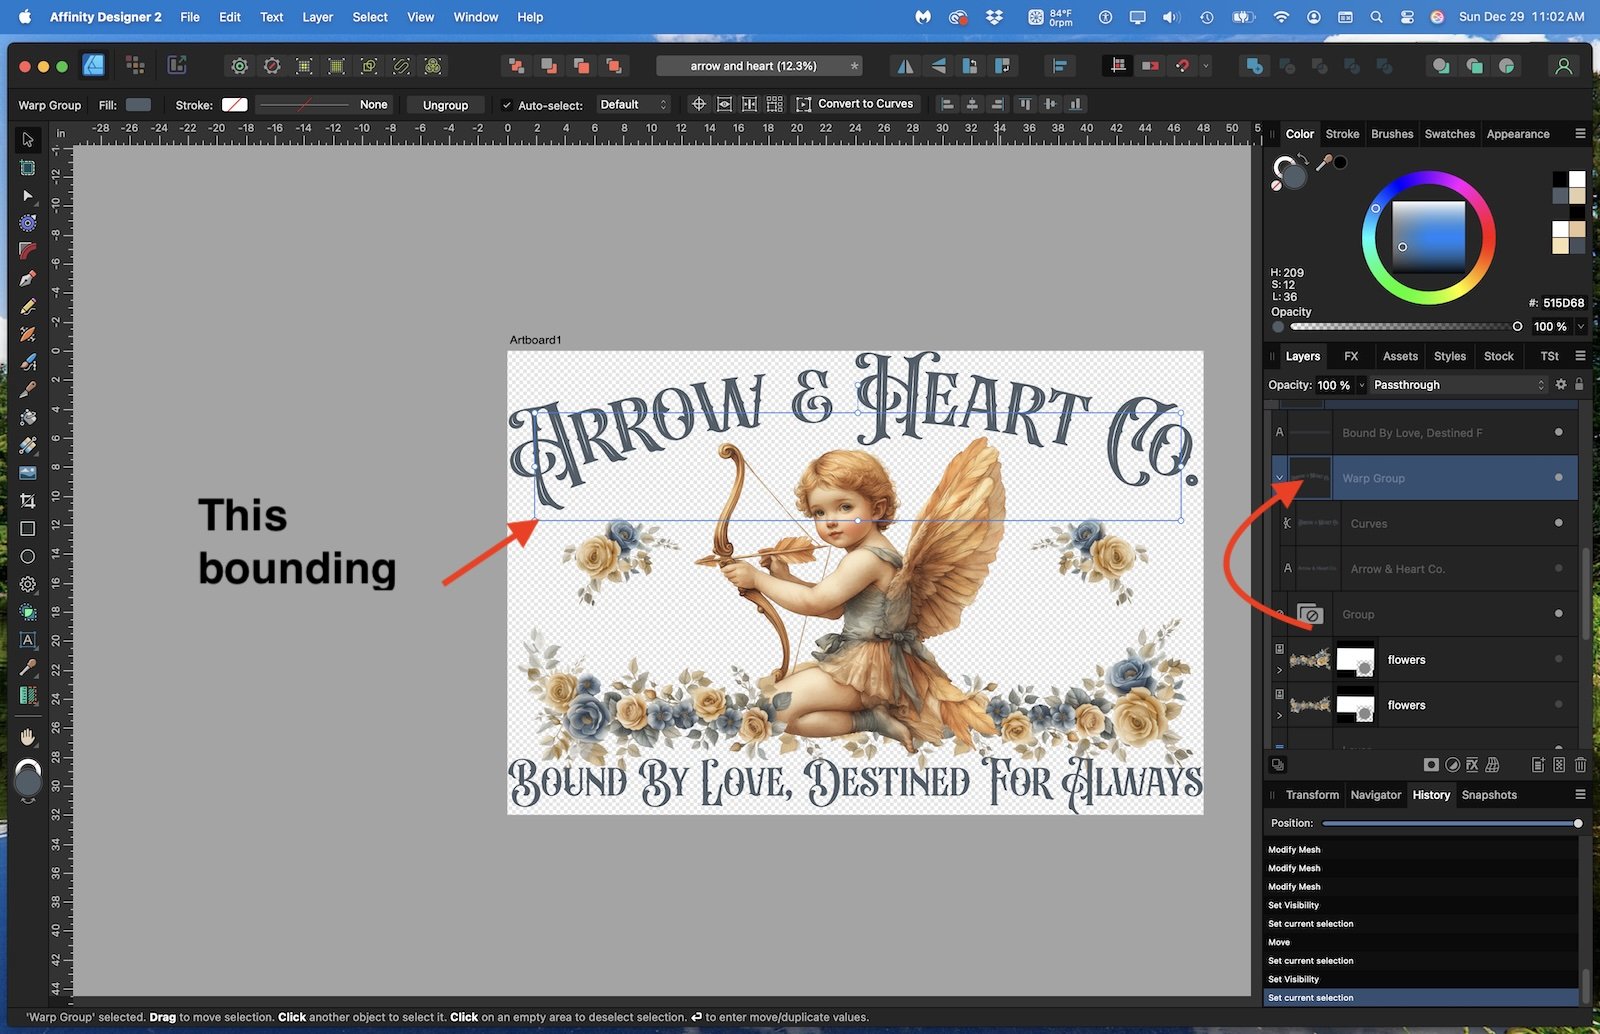
Task: Pick the eyedropper color picker in Color panel
Action: point(1324,162)
